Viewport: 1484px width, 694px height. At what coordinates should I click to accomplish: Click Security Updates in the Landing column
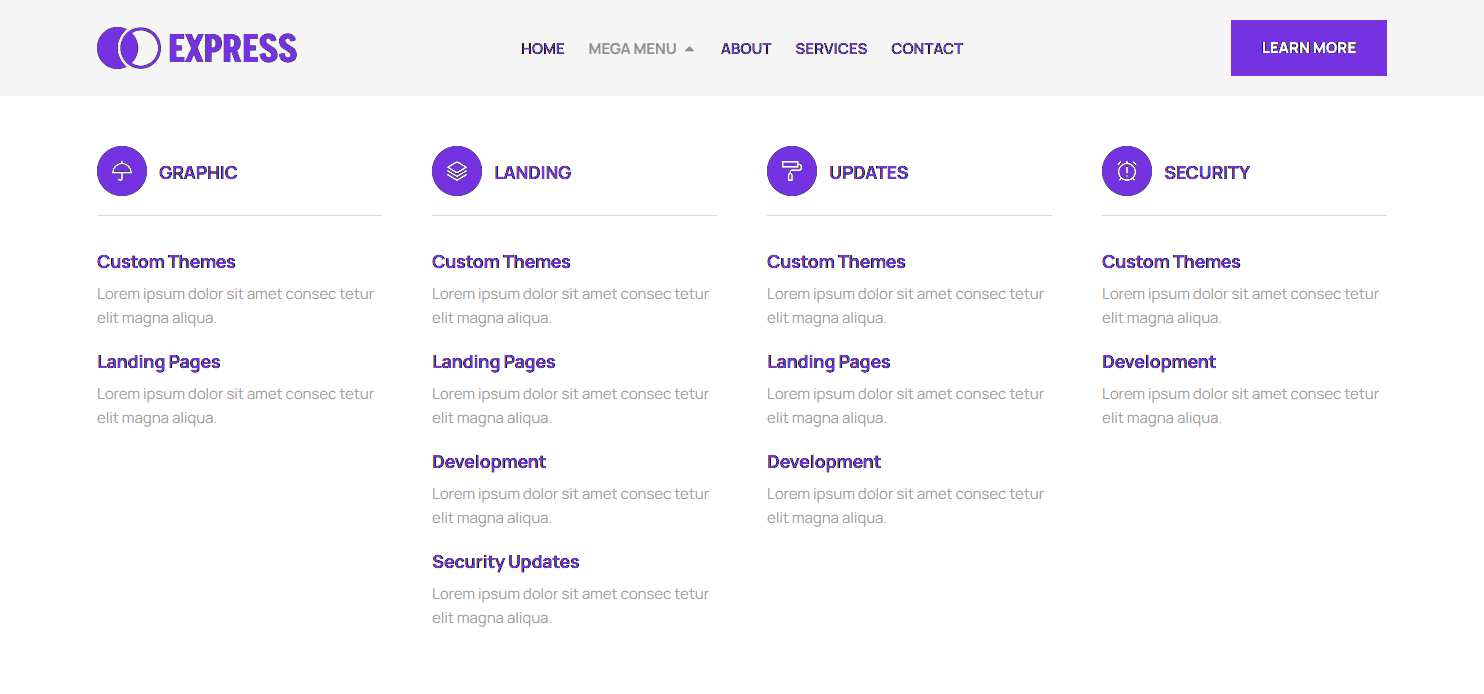(505, 562)
